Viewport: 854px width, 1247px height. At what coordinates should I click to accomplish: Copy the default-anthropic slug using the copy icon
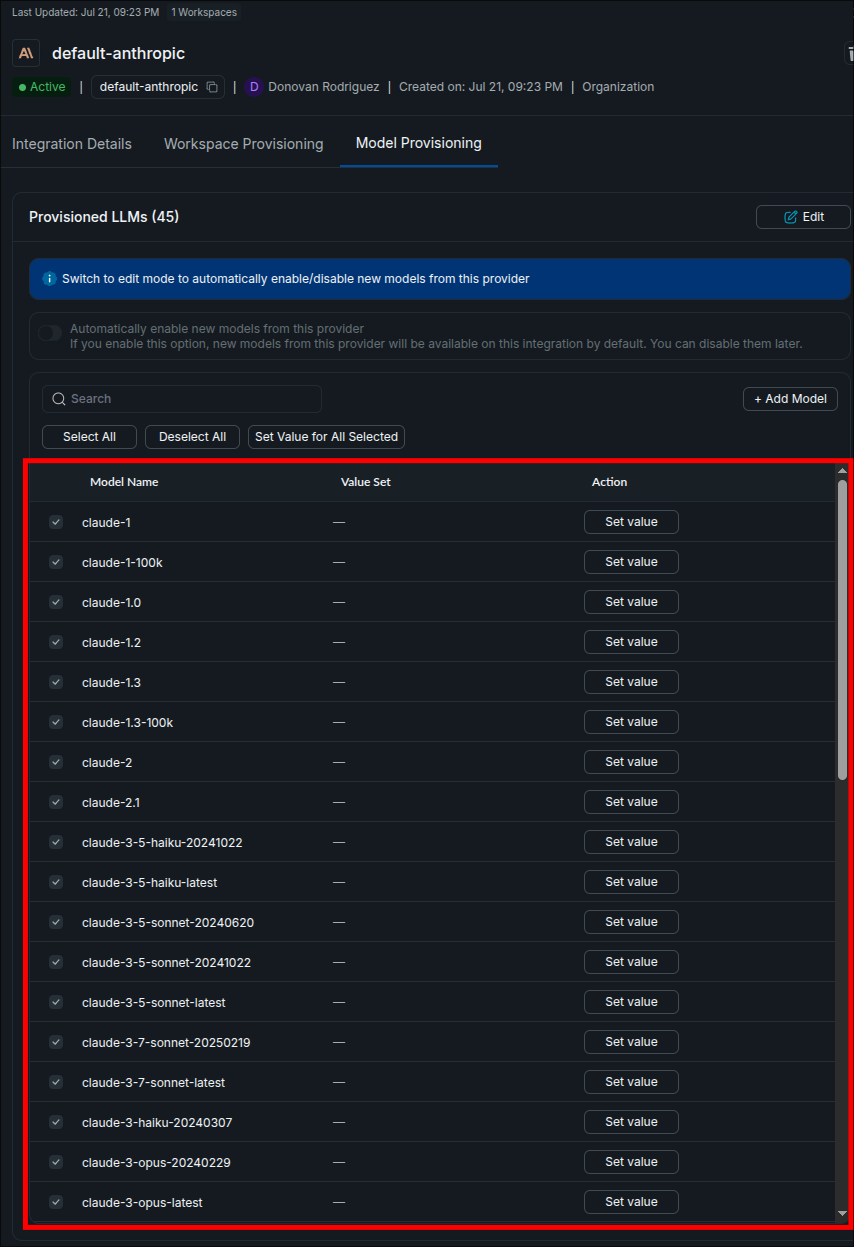(212, 87)
